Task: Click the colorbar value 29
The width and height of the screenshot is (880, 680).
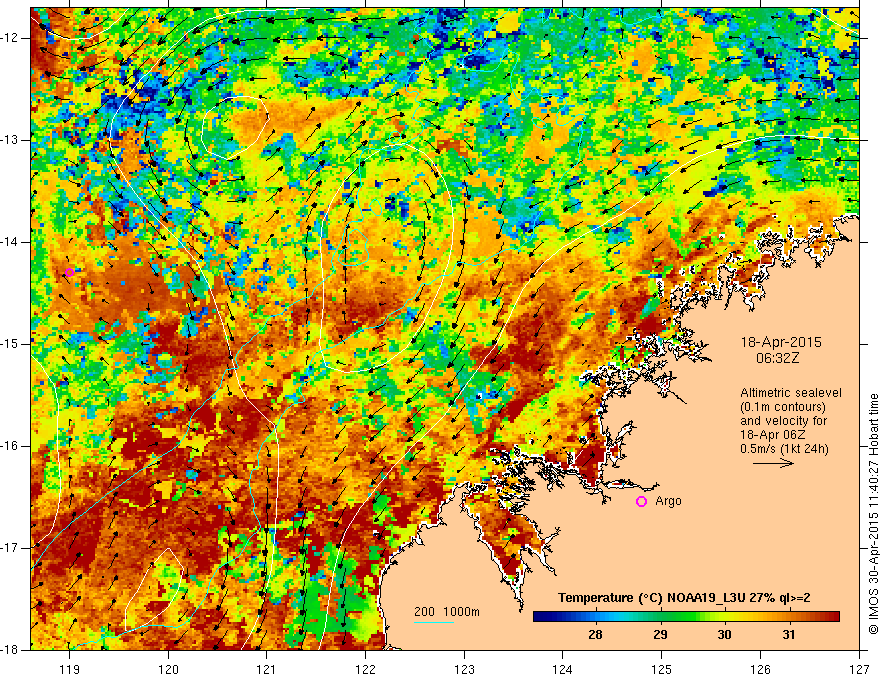Action: point(660,635)
